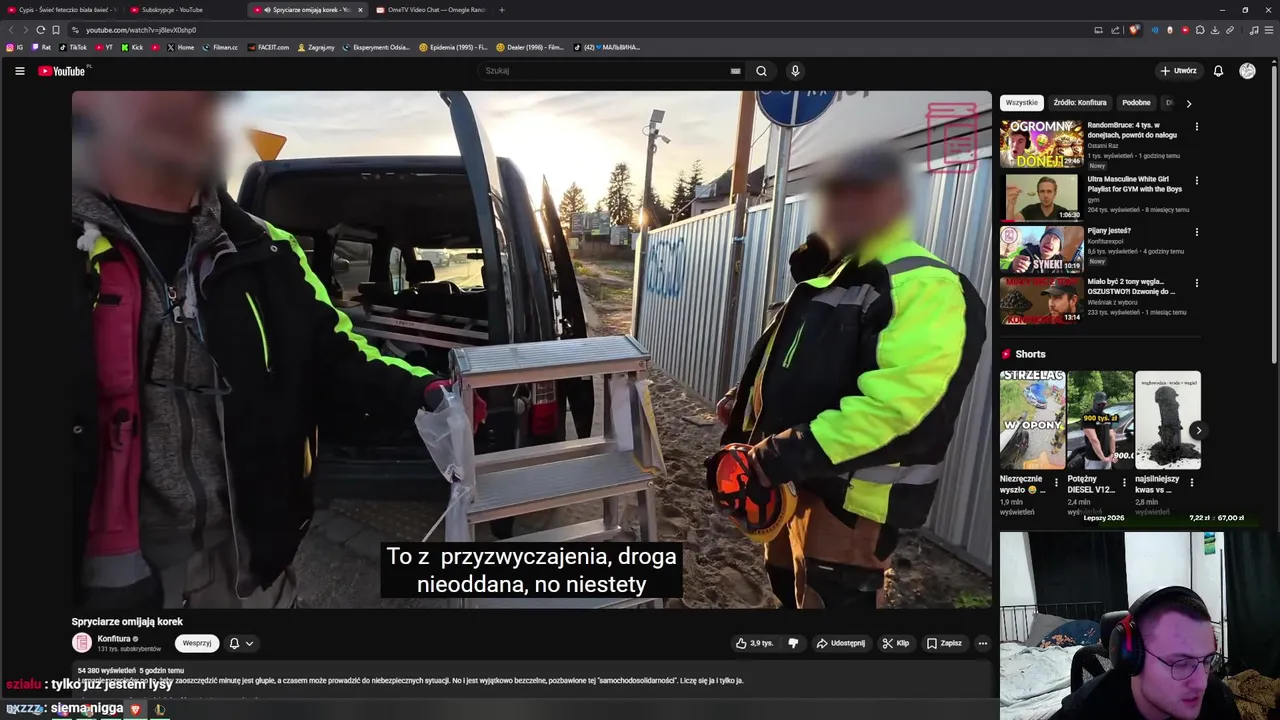Select the Źródło: Konfitura filter chip
The height and width of the screenshot is (720, 1280).
(1080, 103)
